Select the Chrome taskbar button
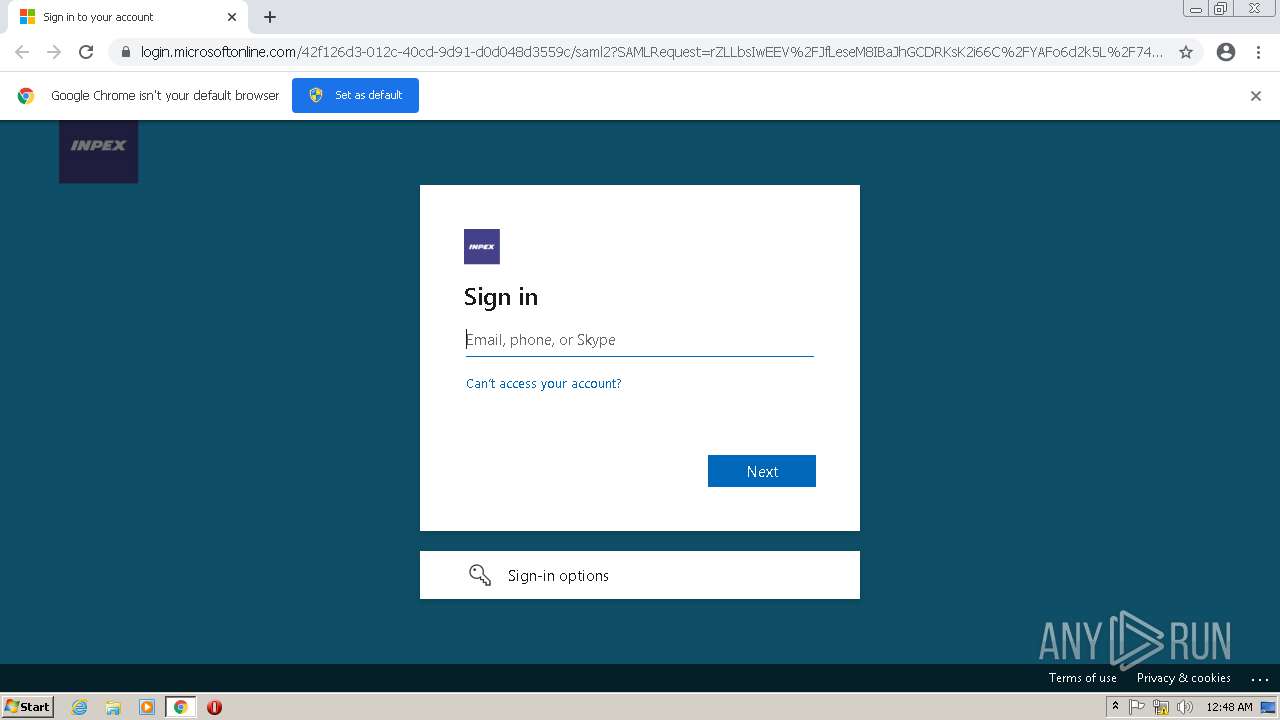Viewport: 1280px width, 720px height. point(180,707)
